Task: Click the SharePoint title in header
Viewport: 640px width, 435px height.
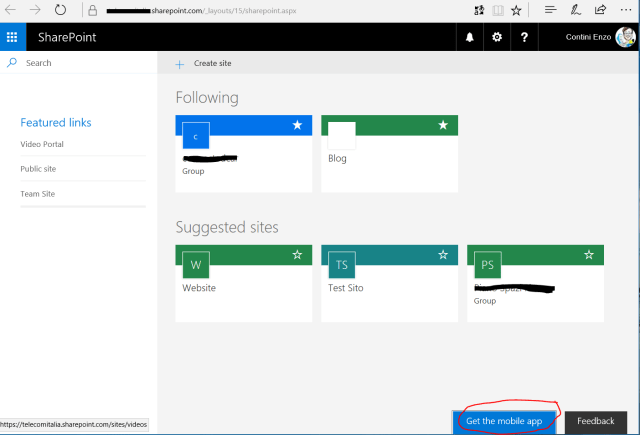Action: [x=67, y=37]
